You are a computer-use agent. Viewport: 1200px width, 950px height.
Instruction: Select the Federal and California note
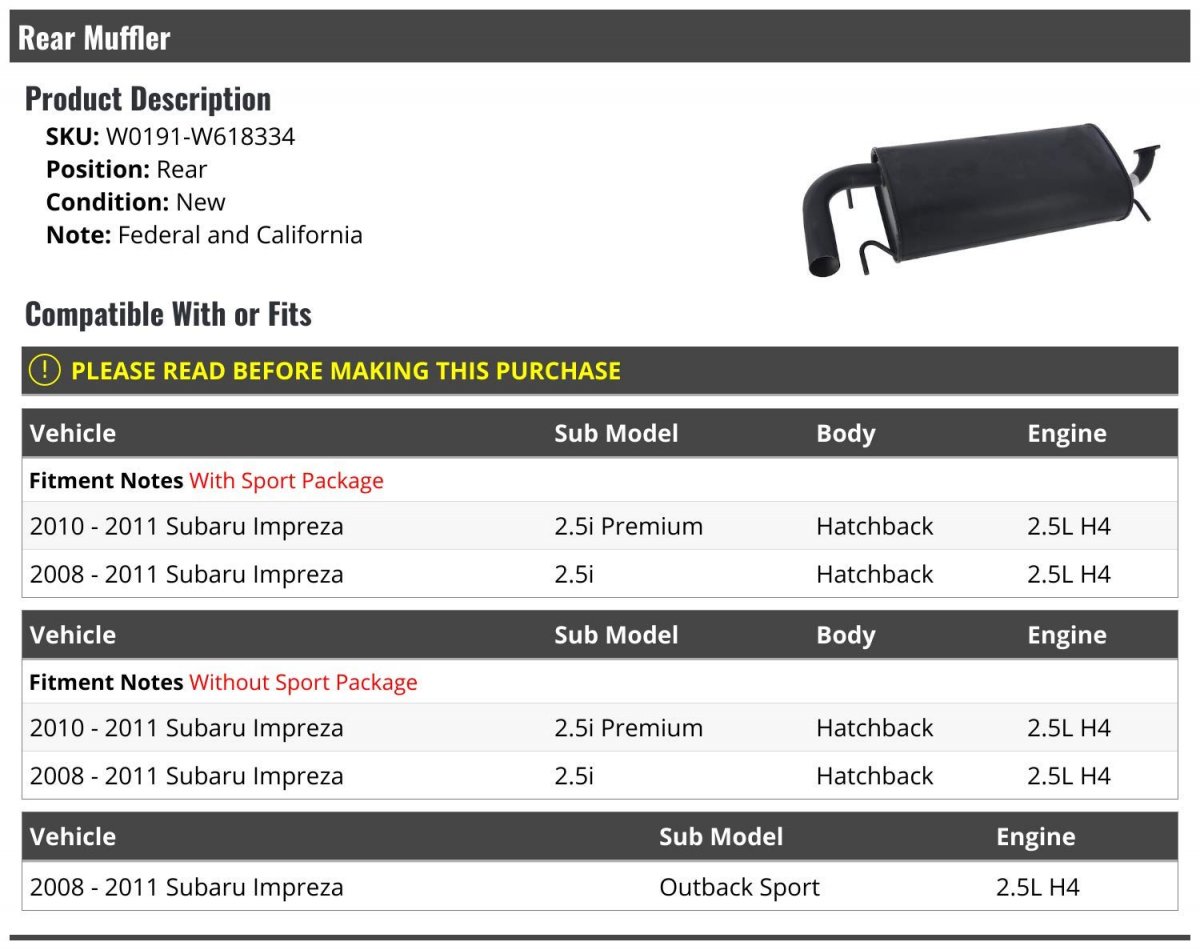[x=240, y=236]
